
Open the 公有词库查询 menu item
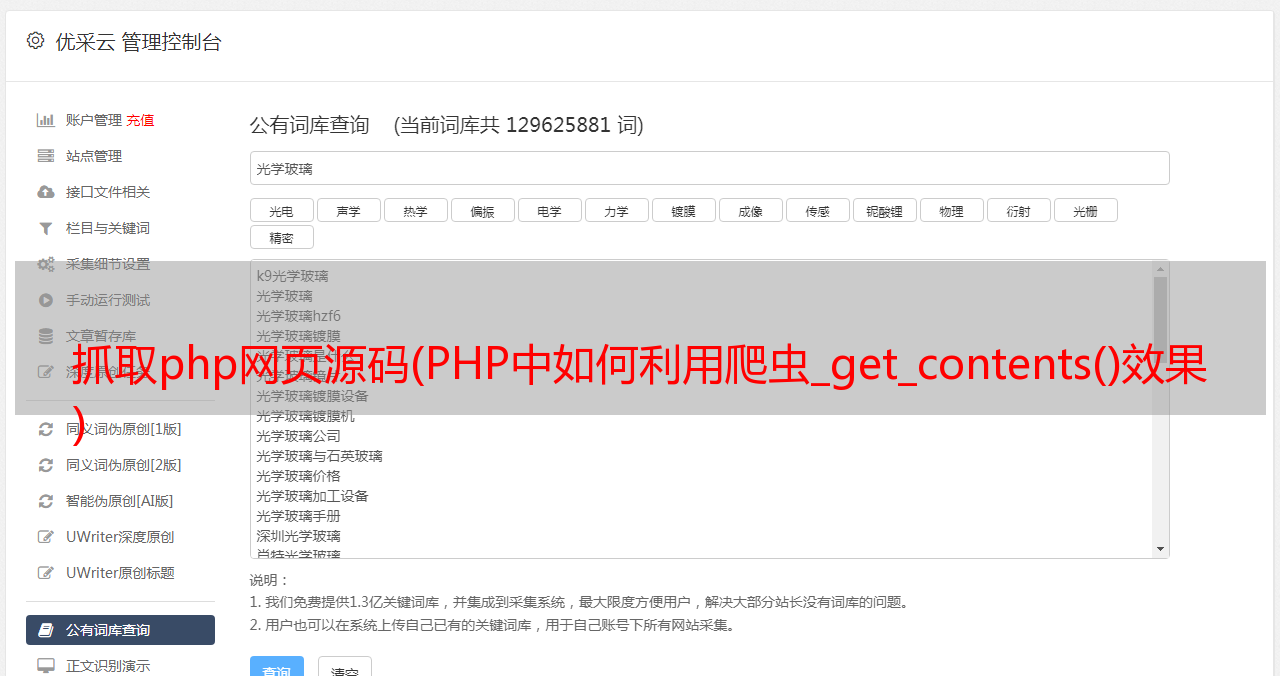(120, 630)
